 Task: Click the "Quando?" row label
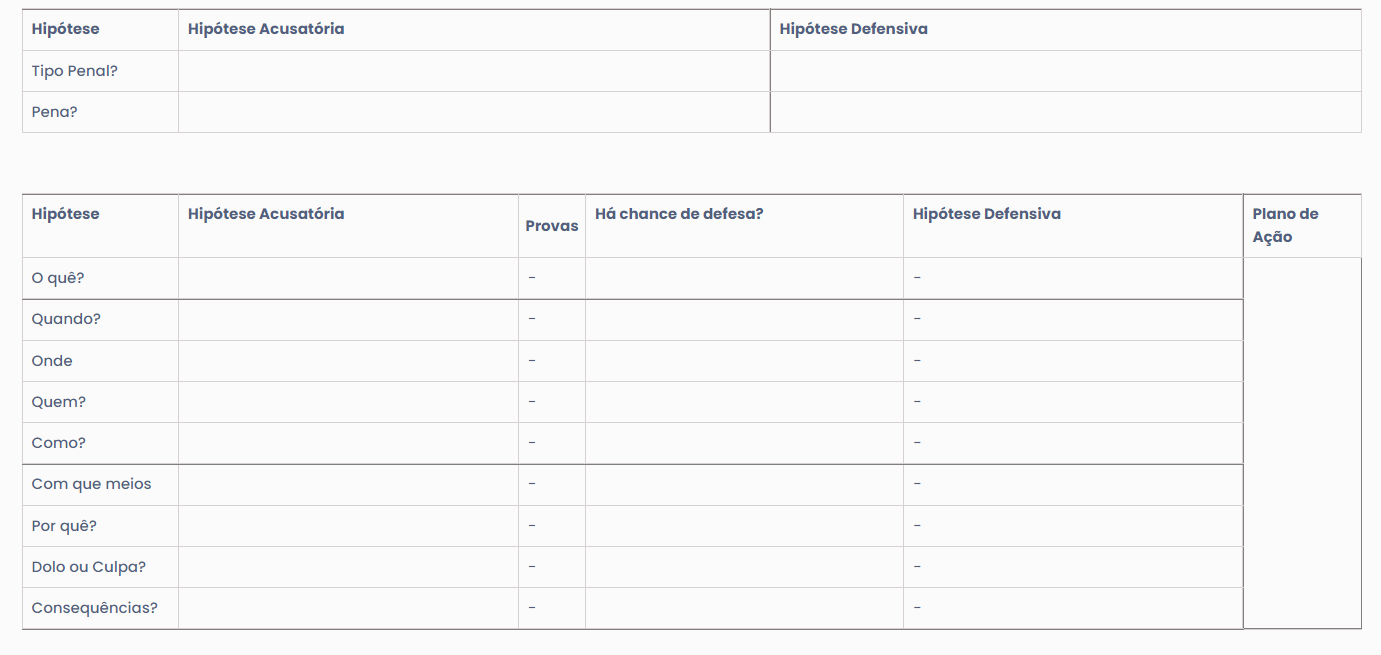(66, 319)
